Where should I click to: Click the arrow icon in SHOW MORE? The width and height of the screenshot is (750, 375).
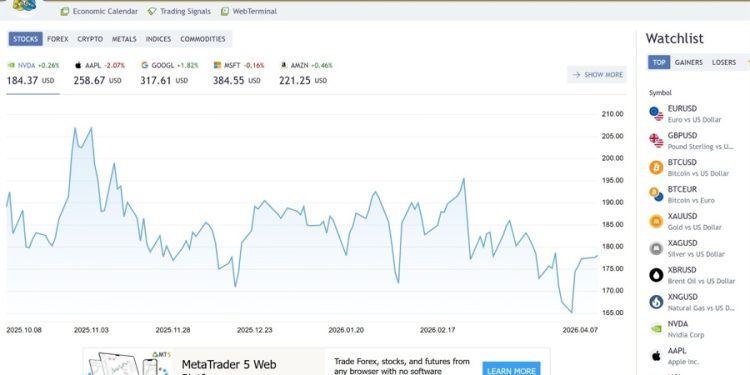click(576, 75)
